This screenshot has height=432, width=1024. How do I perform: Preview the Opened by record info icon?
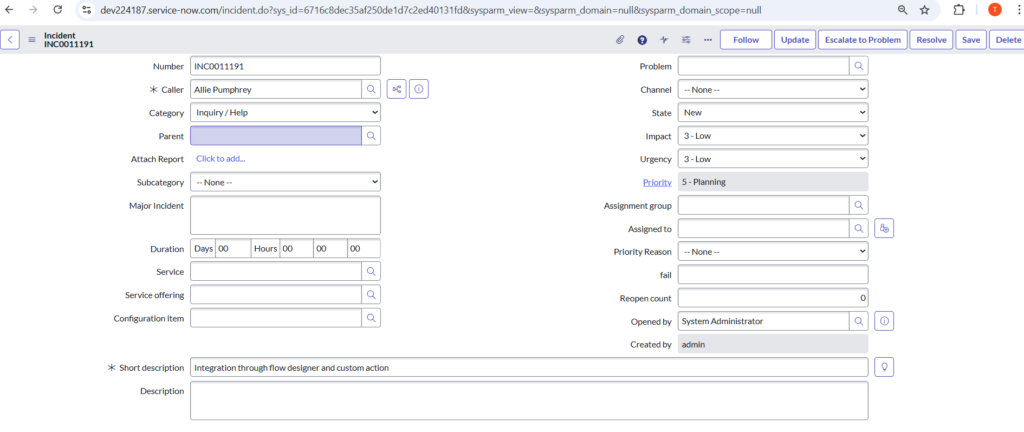pos(885,321)
